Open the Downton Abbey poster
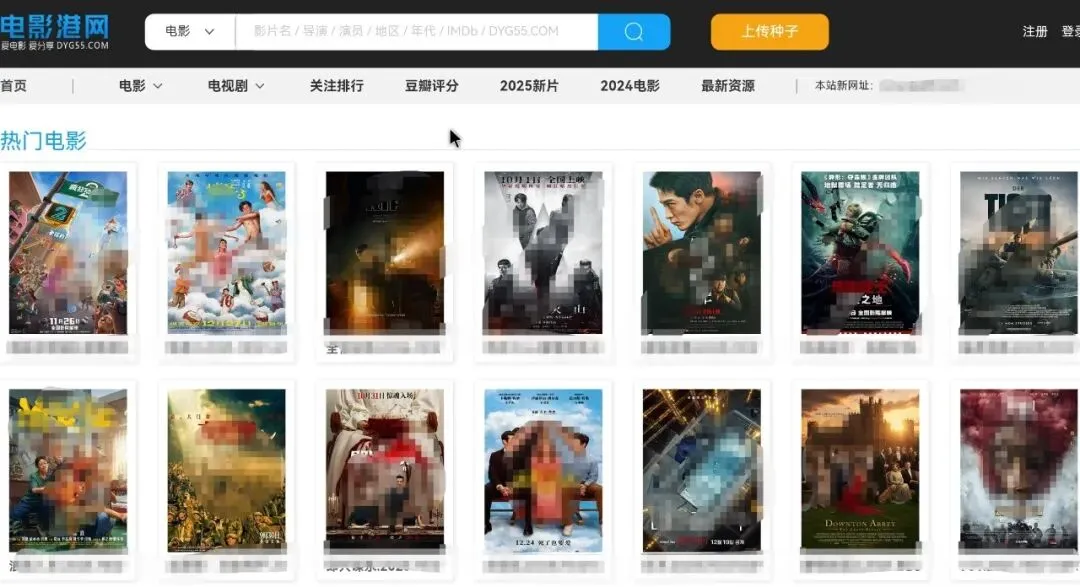 (x=860, y=471)
